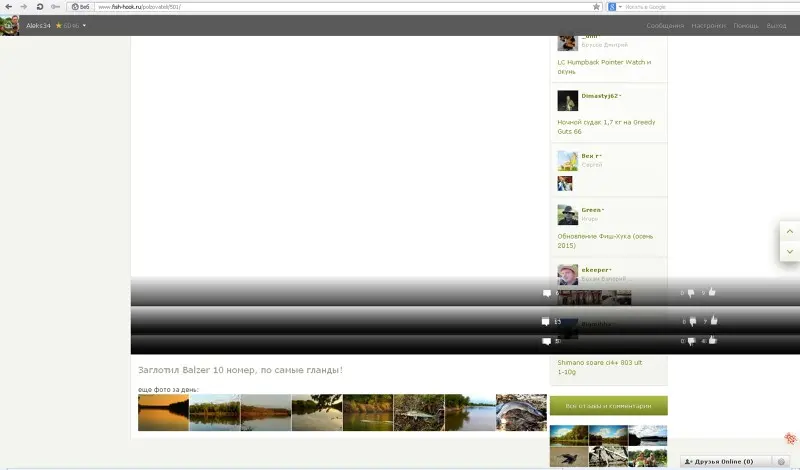Open the Вех г user avatar
The width and height of the screenshot is (800, 470).
pyautogui.click(x=567, y=161)
